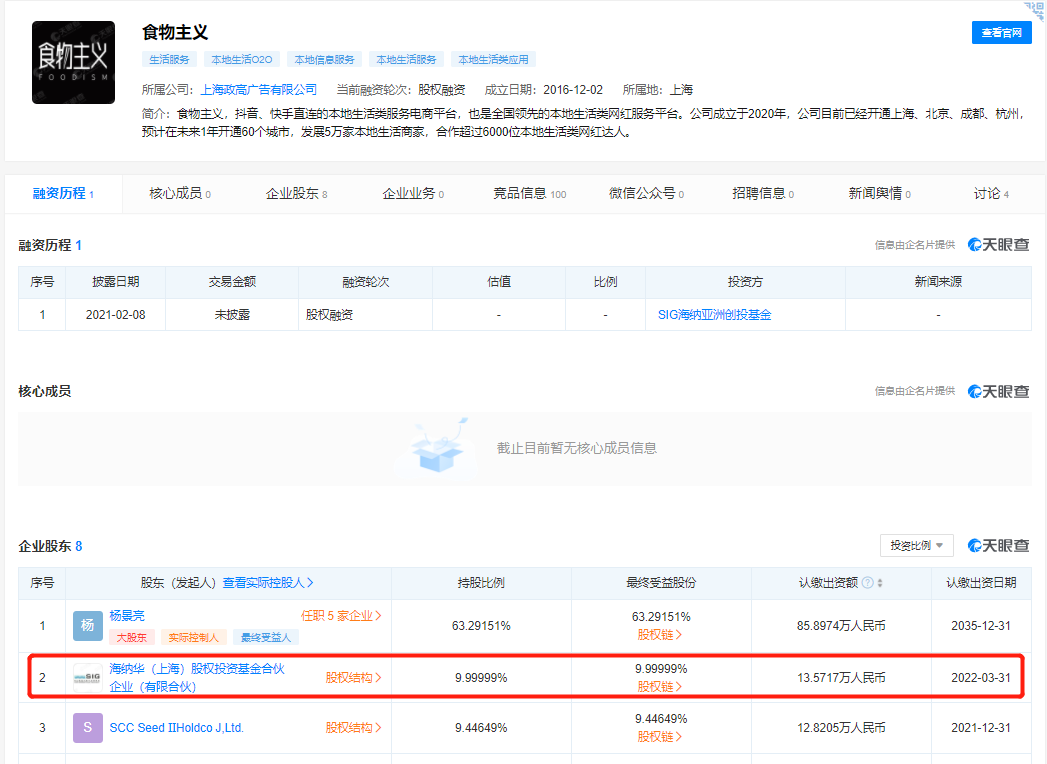Click the 查看官网 button
Viewport: 1047px width, 764px height.
1001,32
